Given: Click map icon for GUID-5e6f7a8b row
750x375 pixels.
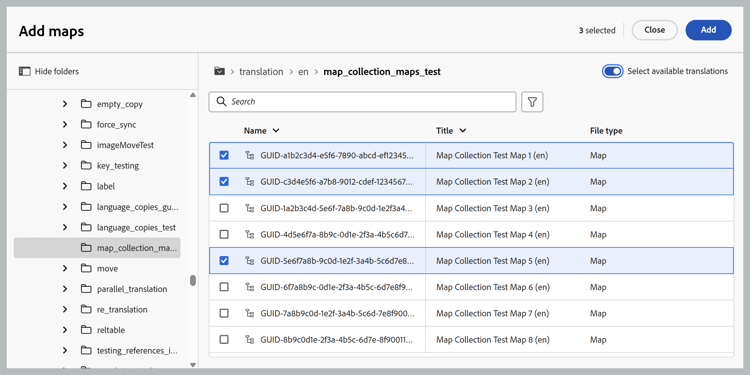Looking at the screenshot, I should [x=249, y=261].
